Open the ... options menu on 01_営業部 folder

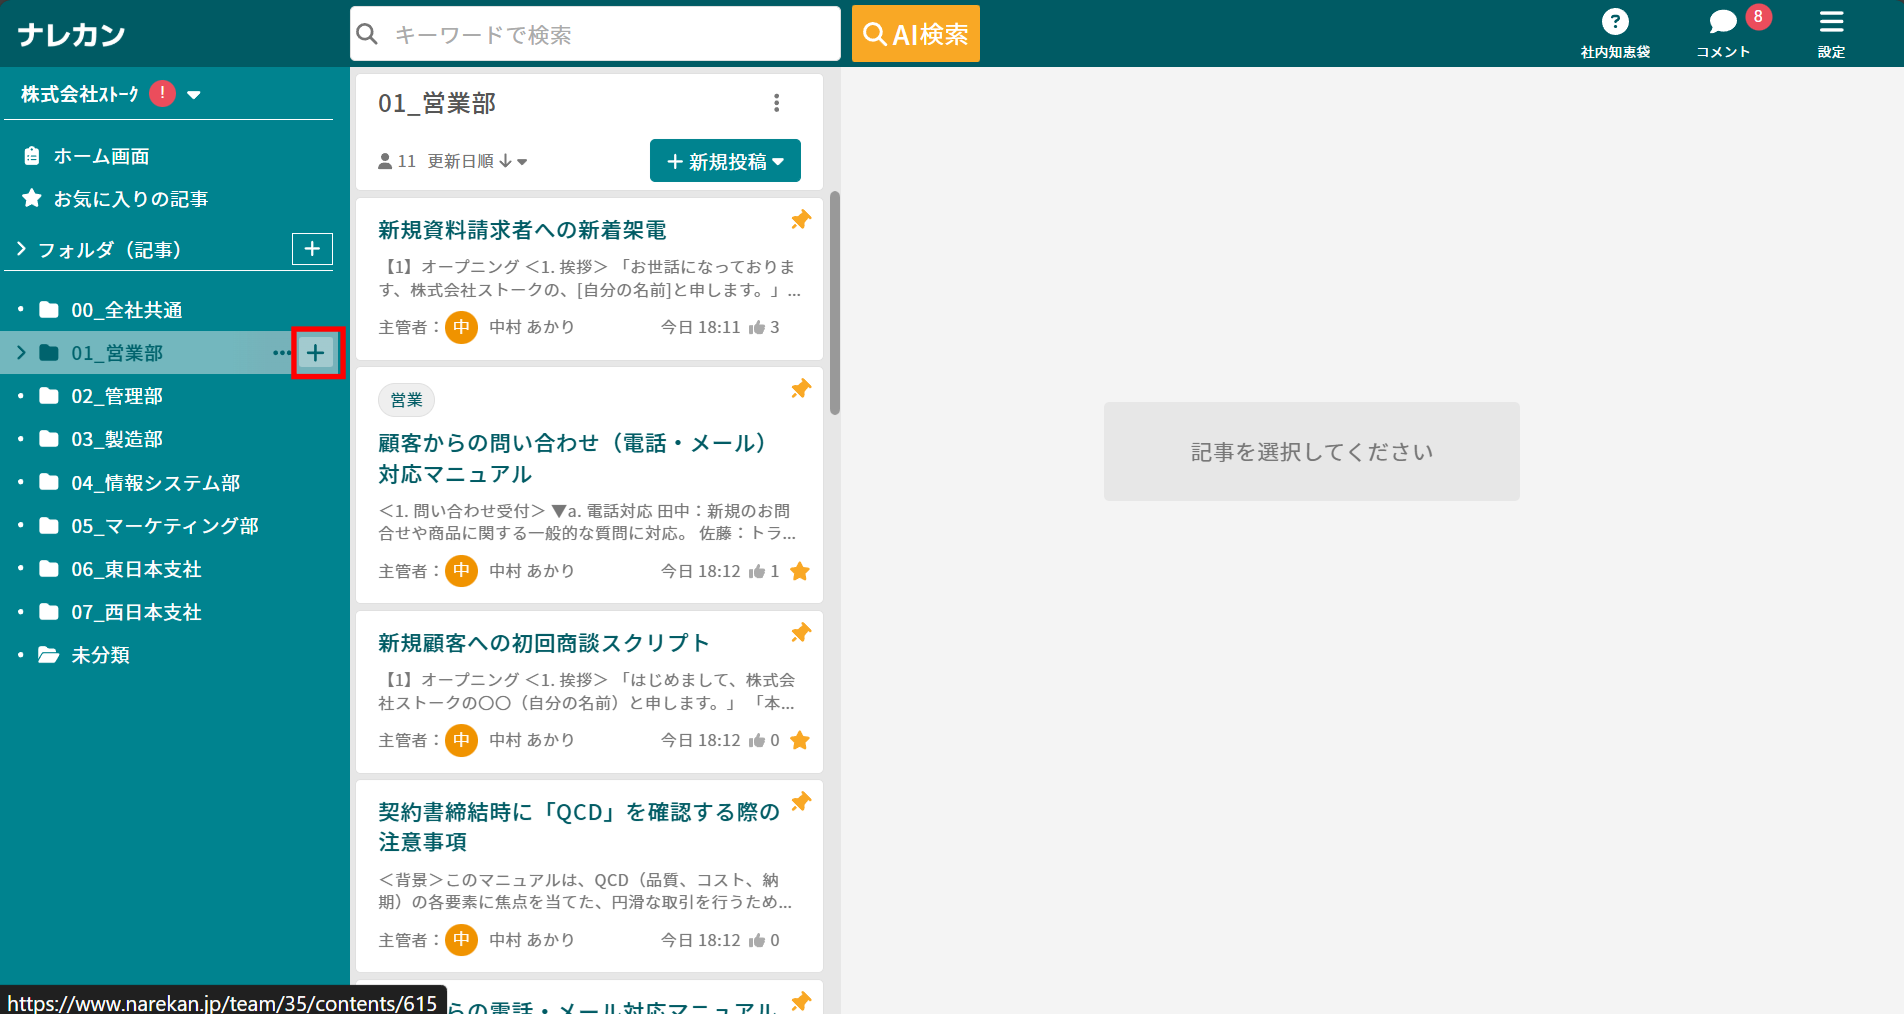pos(283,352)
